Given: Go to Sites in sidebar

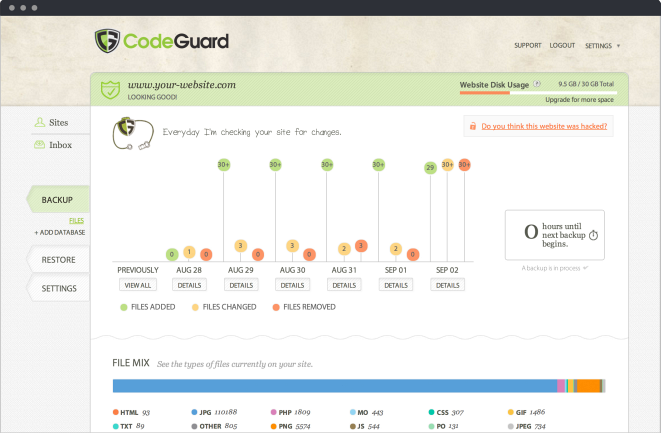Looking at the screenshot, I should (59, 122).
